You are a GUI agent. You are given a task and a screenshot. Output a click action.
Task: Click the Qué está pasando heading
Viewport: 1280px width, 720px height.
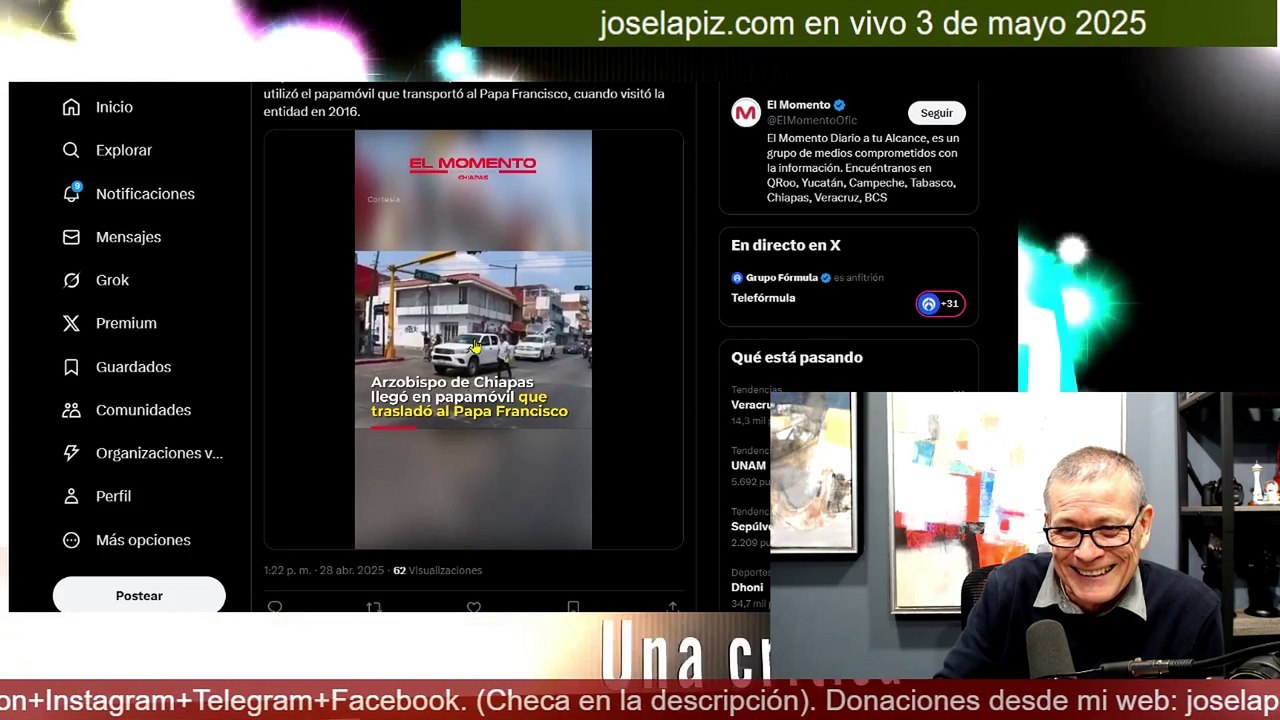click(797, 357)
